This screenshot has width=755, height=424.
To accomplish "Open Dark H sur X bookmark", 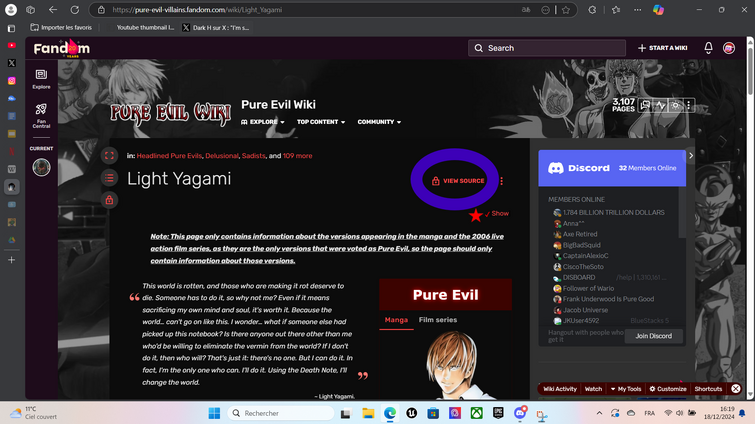I will [216, 27].
